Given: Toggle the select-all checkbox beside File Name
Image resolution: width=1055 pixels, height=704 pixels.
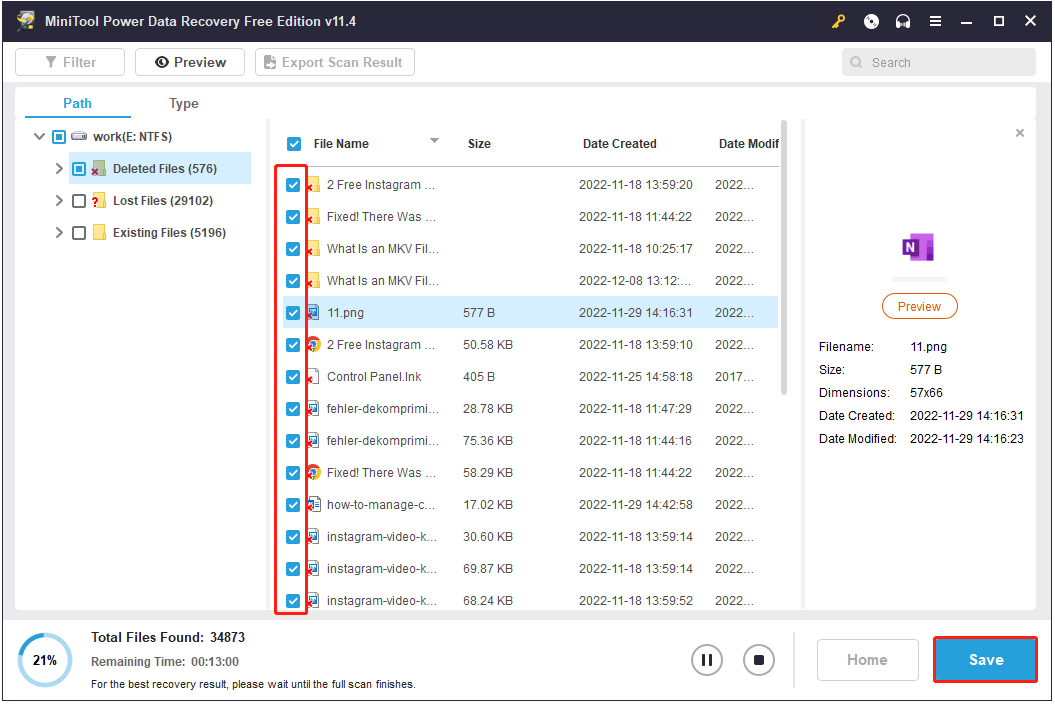Looking at the screenshot, I should [294, 144].
